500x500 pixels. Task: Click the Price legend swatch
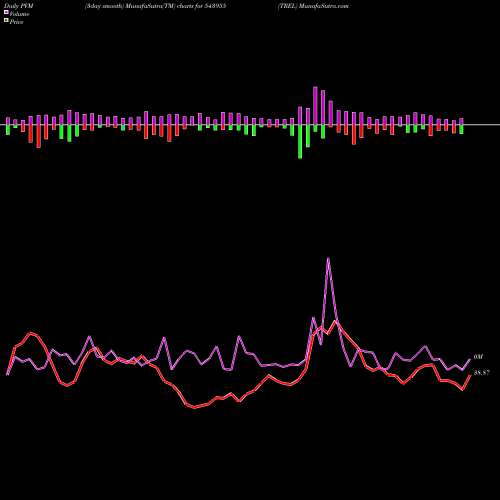6,21
